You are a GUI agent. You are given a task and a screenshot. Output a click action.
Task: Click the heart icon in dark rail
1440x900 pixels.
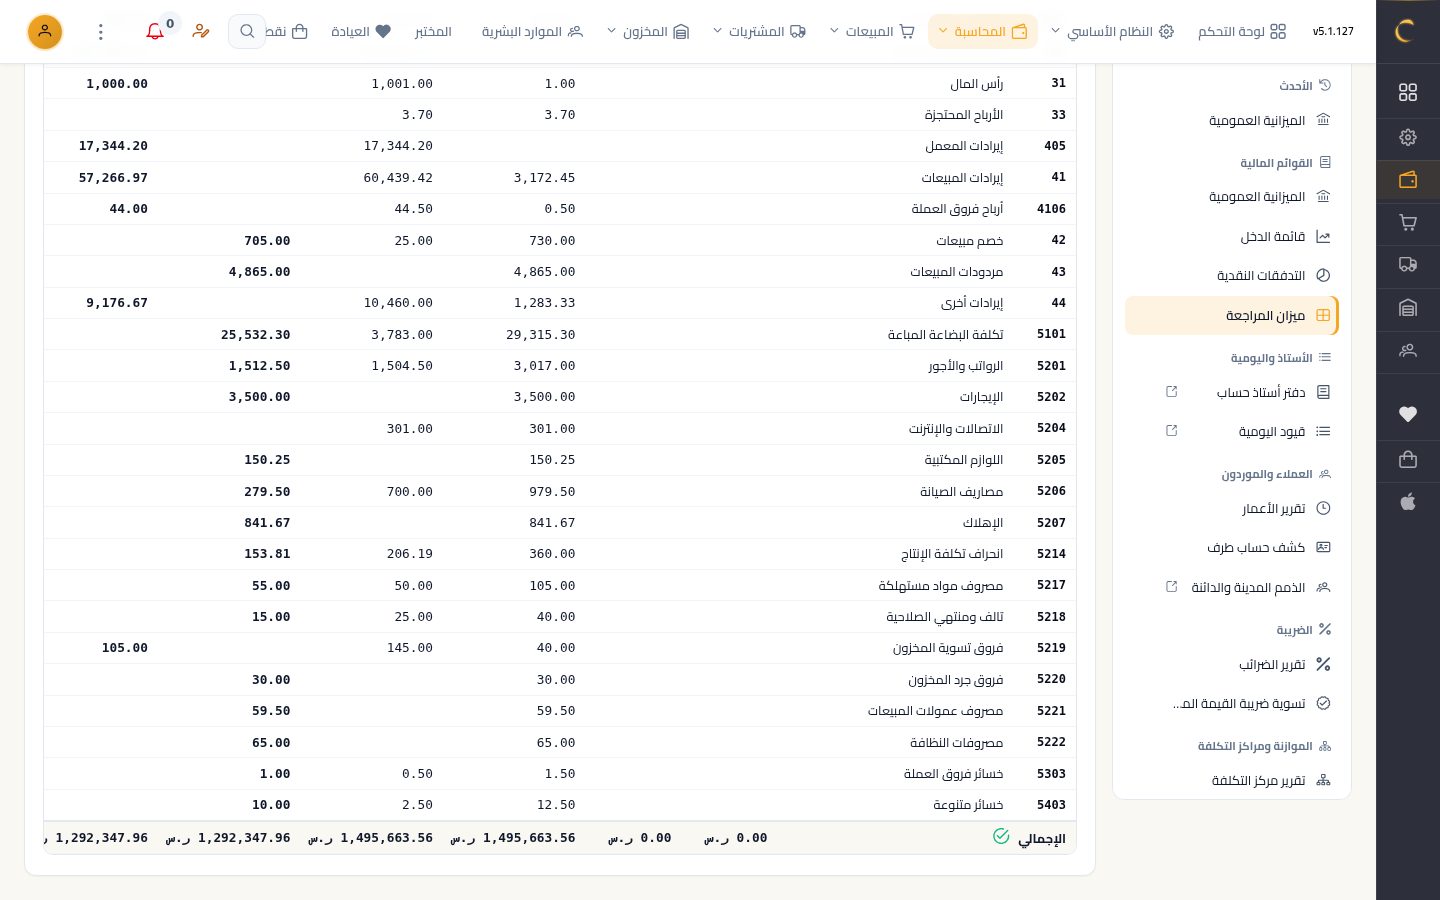tap(1408, 414)
